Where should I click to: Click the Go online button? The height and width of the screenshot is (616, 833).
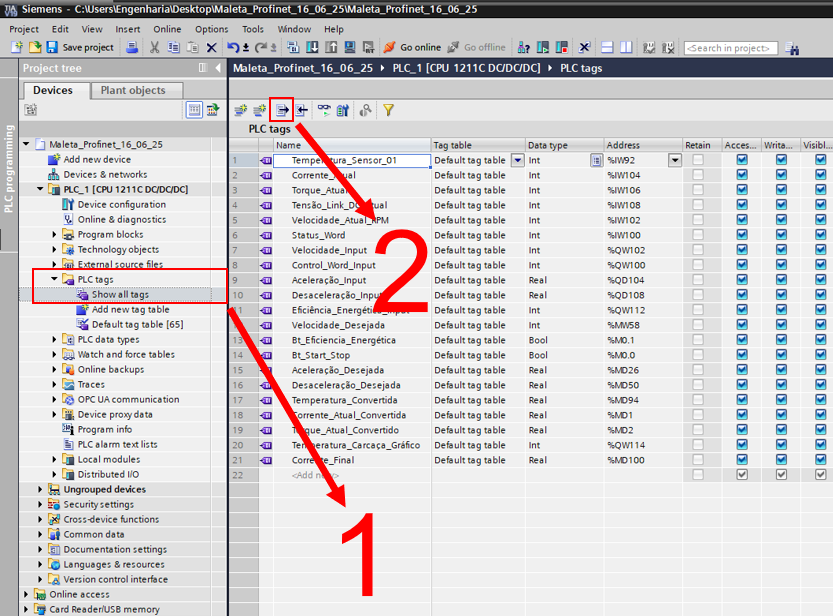pyautogui.click(x=412, y=47)
